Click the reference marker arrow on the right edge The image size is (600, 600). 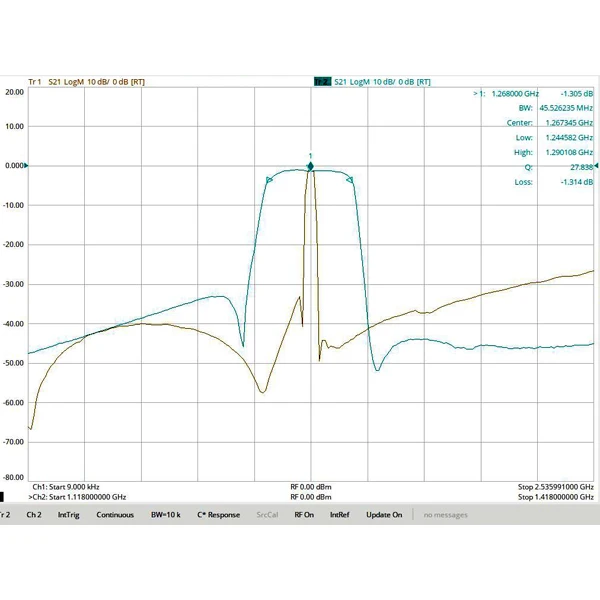point(596,166)
